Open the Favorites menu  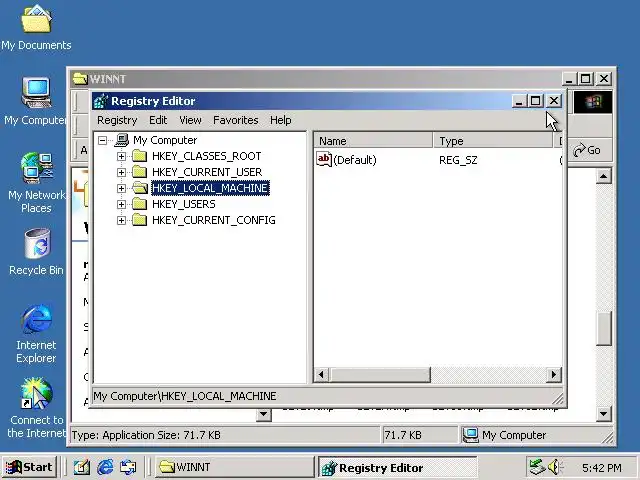pyautogui.click(x=236, y=120)
